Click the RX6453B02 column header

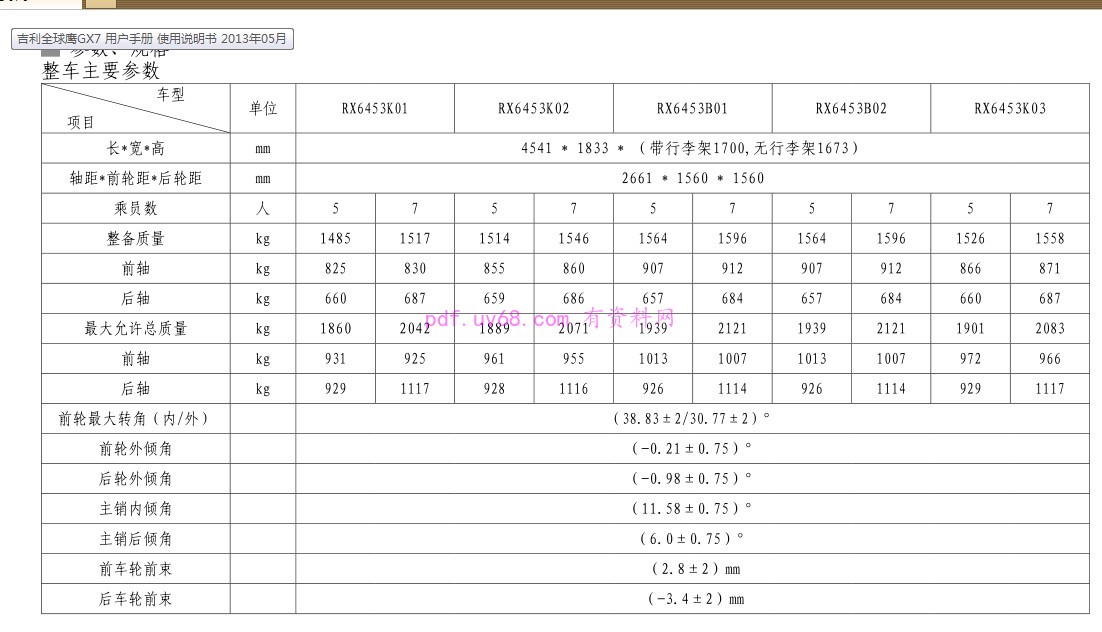(851, 108)
